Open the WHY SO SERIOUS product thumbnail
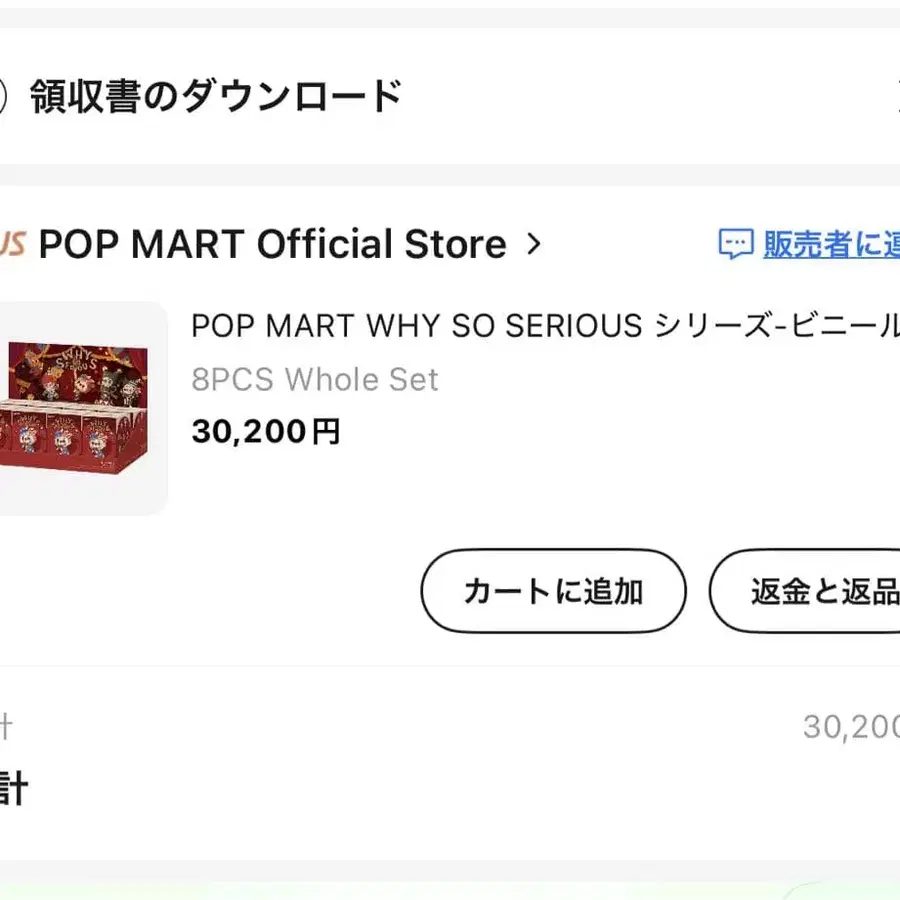 pos(80,408)
